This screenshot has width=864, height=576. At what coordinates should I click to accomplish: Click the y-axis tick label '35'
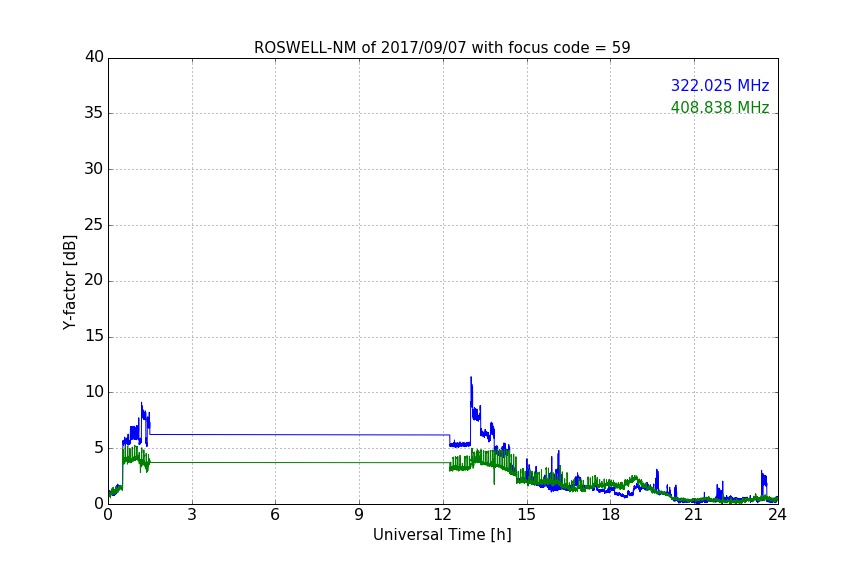click(94, 113)
